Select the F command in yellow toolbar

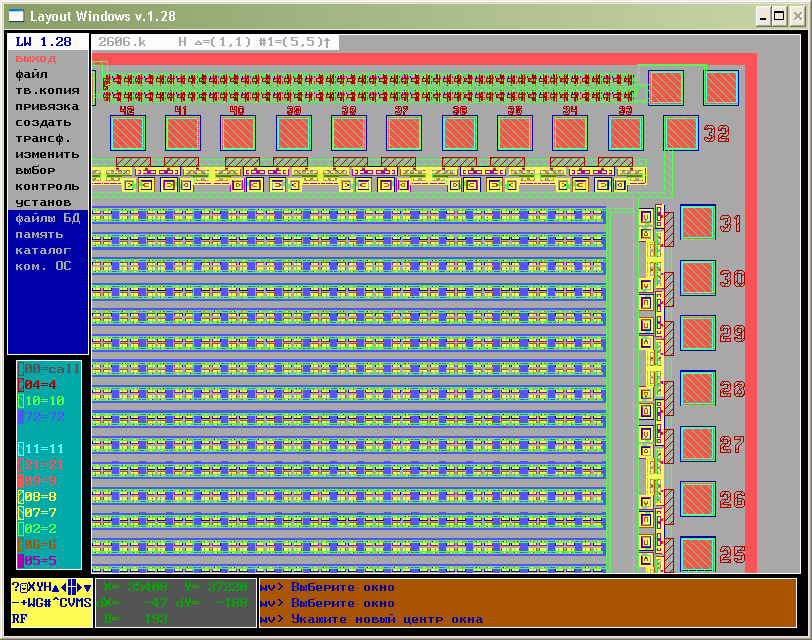point(24,619)
